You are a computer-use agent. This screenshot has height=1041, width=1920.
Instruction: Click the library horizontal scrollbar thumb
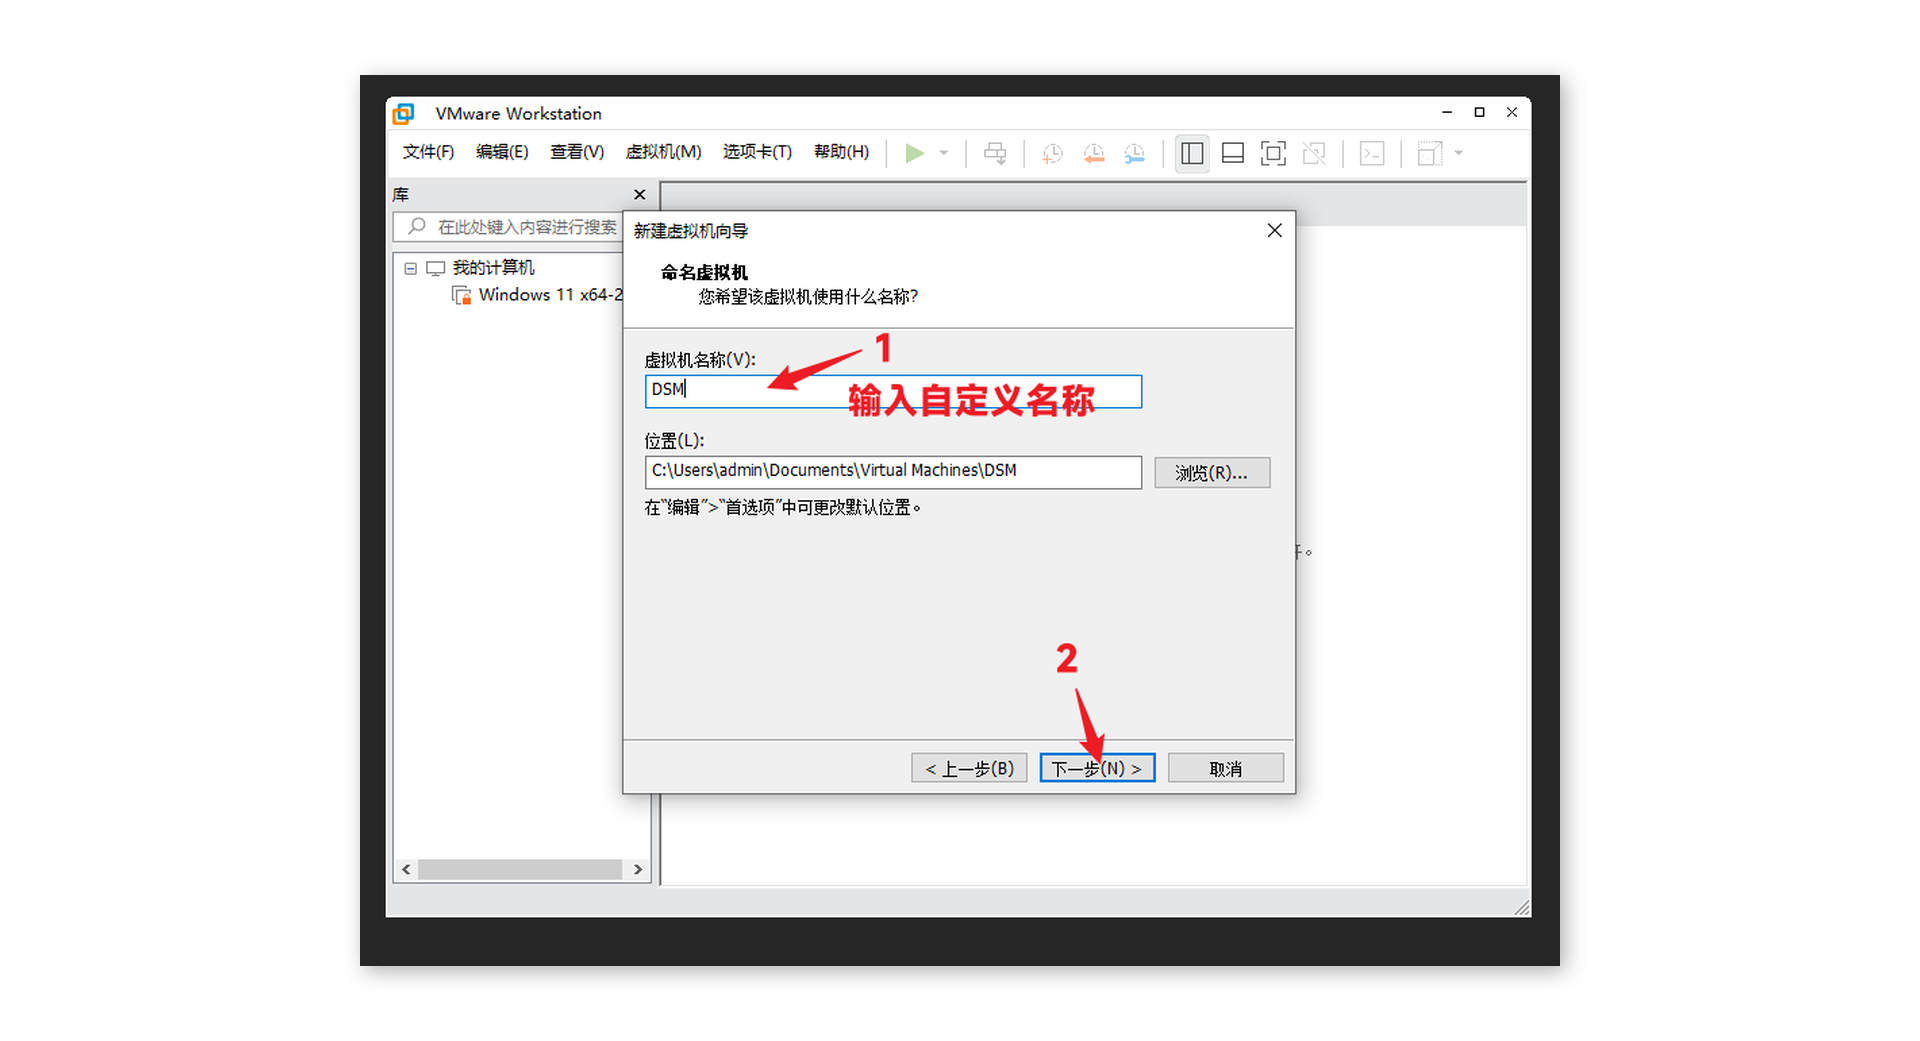click(520, 870)
